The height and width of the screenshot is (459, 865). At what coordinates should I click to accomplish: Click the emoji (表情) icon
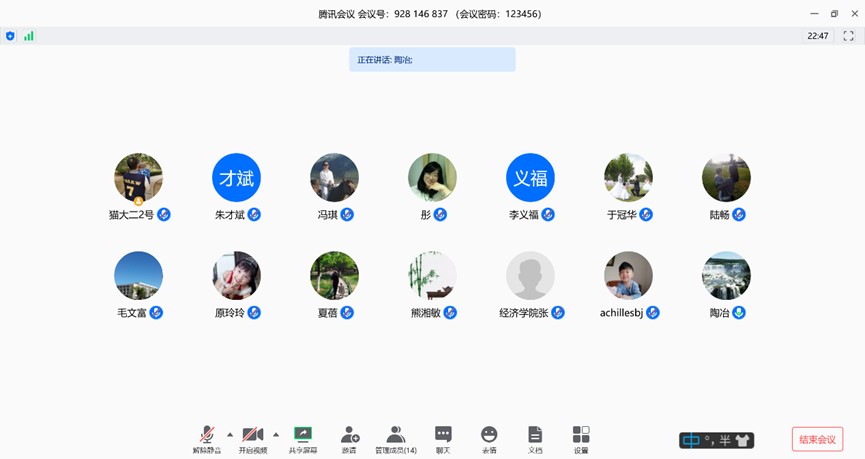(x=489, y=435)
